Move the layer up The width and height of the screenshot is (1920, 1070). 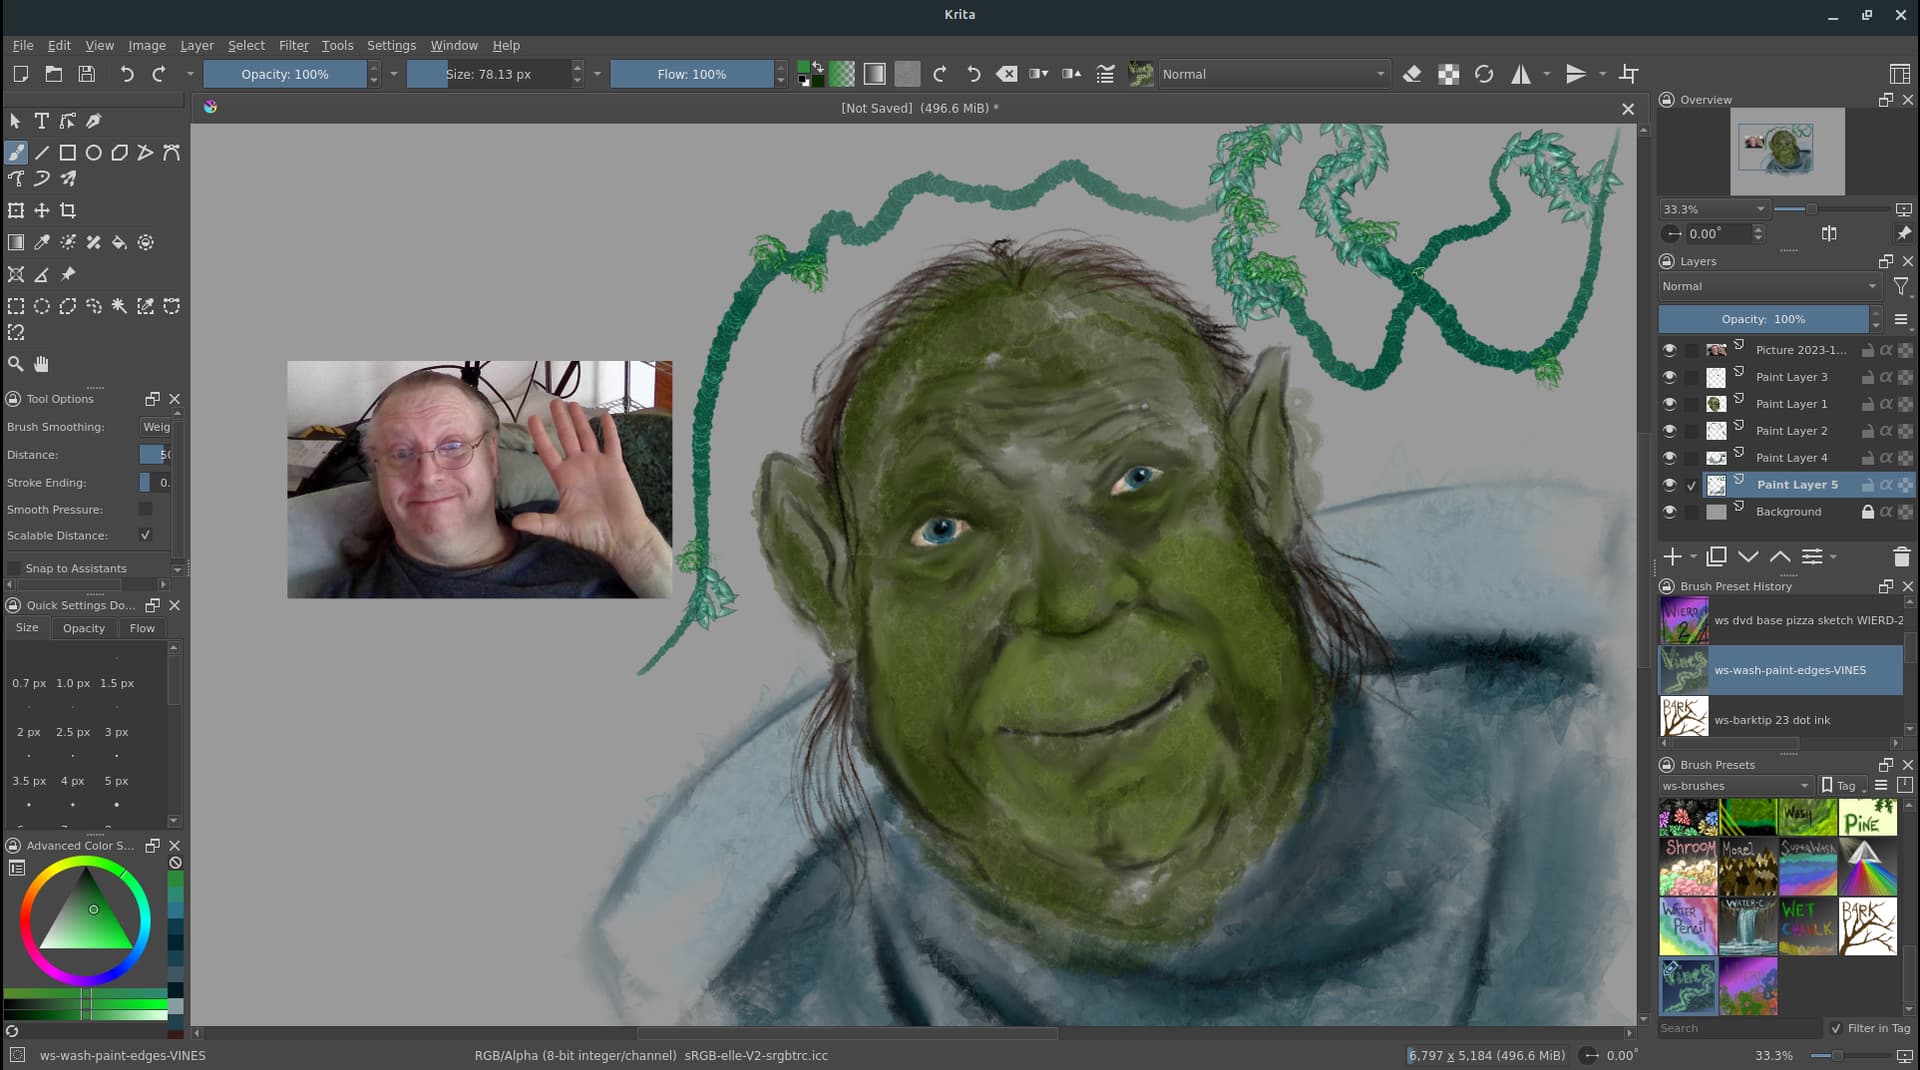(1780, 557)
